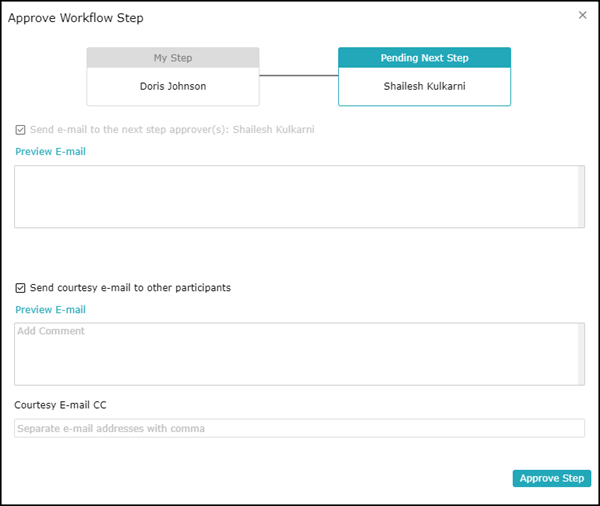Click the Shailesh Kulkarni step box
The height and width of the screenshot is (506, 600).
coord(424,86)
